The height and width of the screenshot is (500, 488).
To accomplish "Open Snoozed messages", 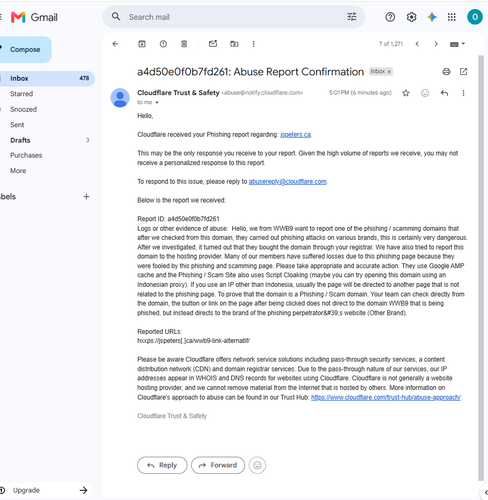I will [23, 109].
